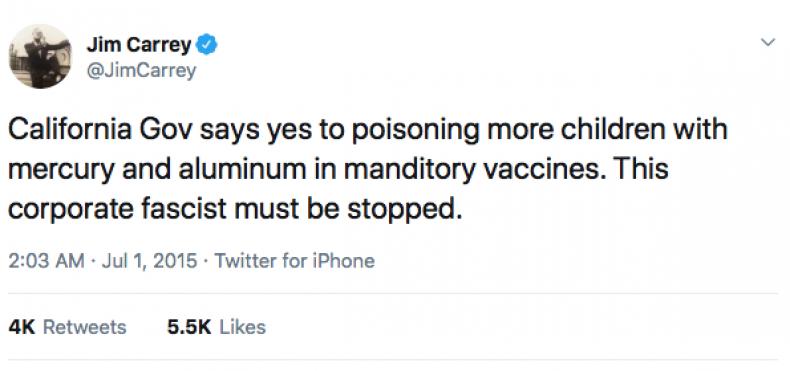Expand the tweet options chevron menu
790x371 pixels.
click(767, 43)
